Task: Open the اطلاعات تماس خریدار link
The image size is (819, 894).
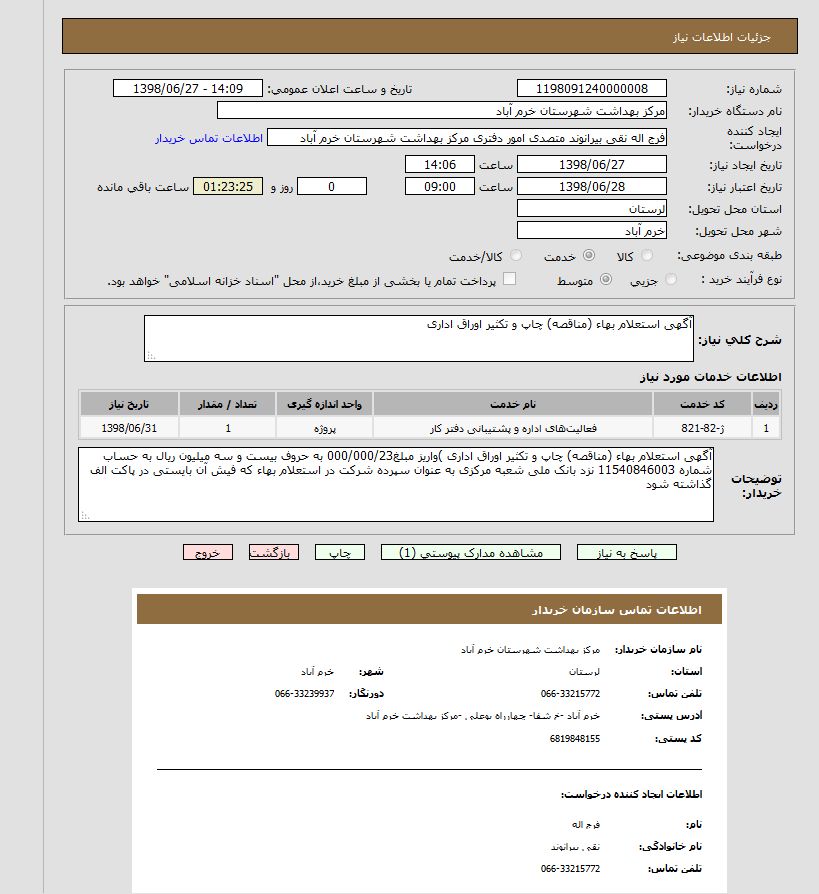Action: [209, 138]
